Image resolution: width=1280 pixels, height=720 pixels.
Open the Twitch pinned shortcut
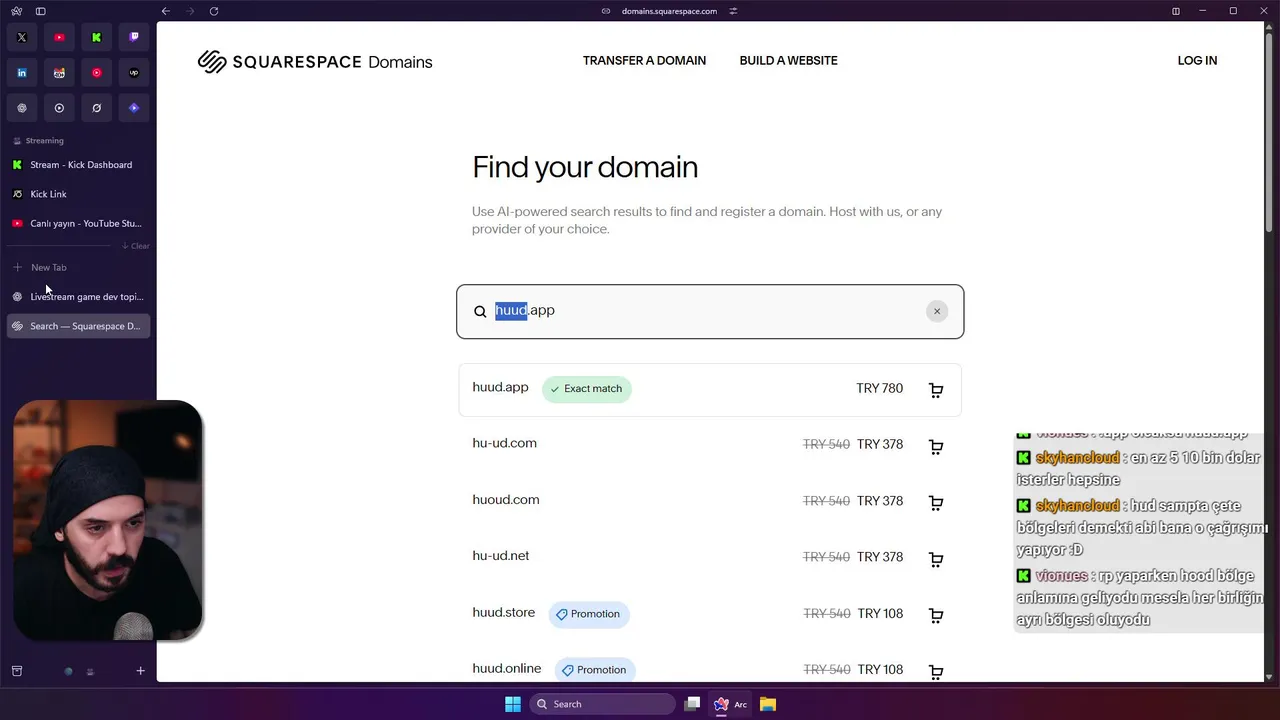pyautogui.click(x=134, y=37)
